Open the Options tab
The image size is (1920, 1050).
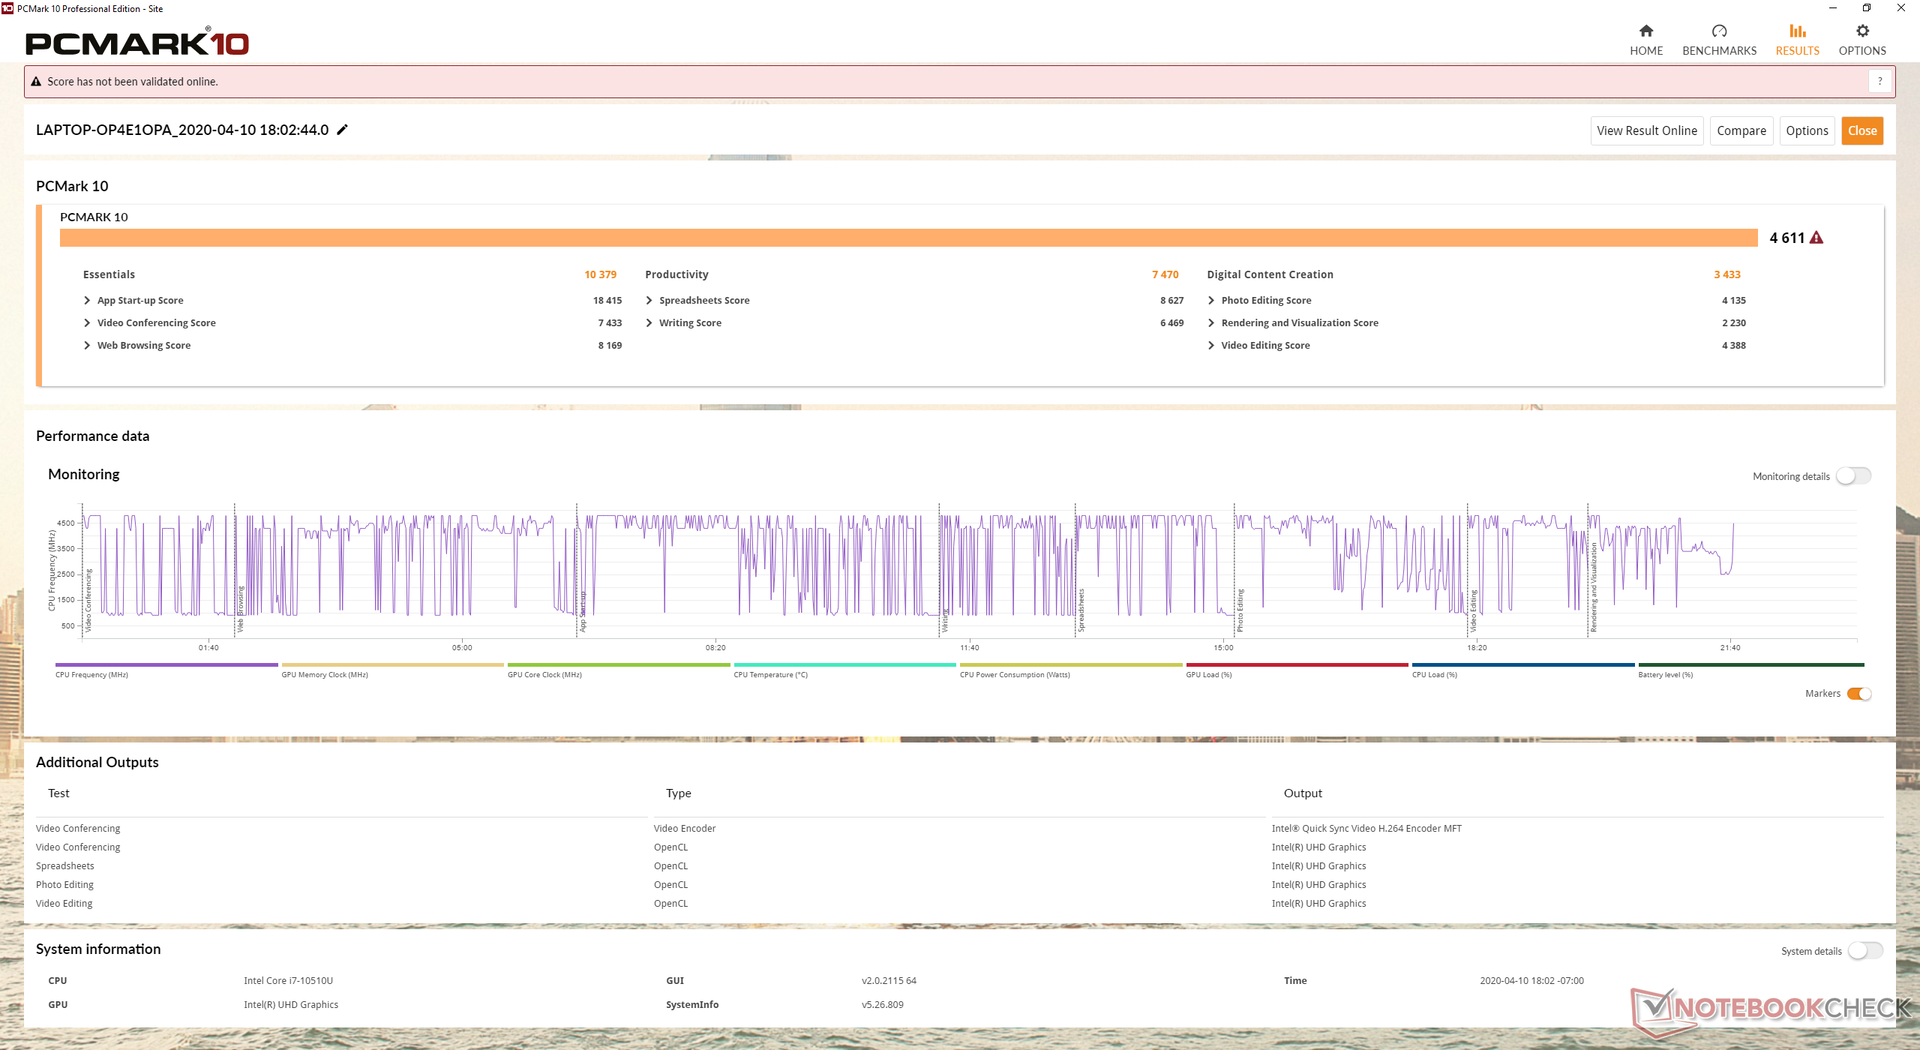coord(1862,40)
